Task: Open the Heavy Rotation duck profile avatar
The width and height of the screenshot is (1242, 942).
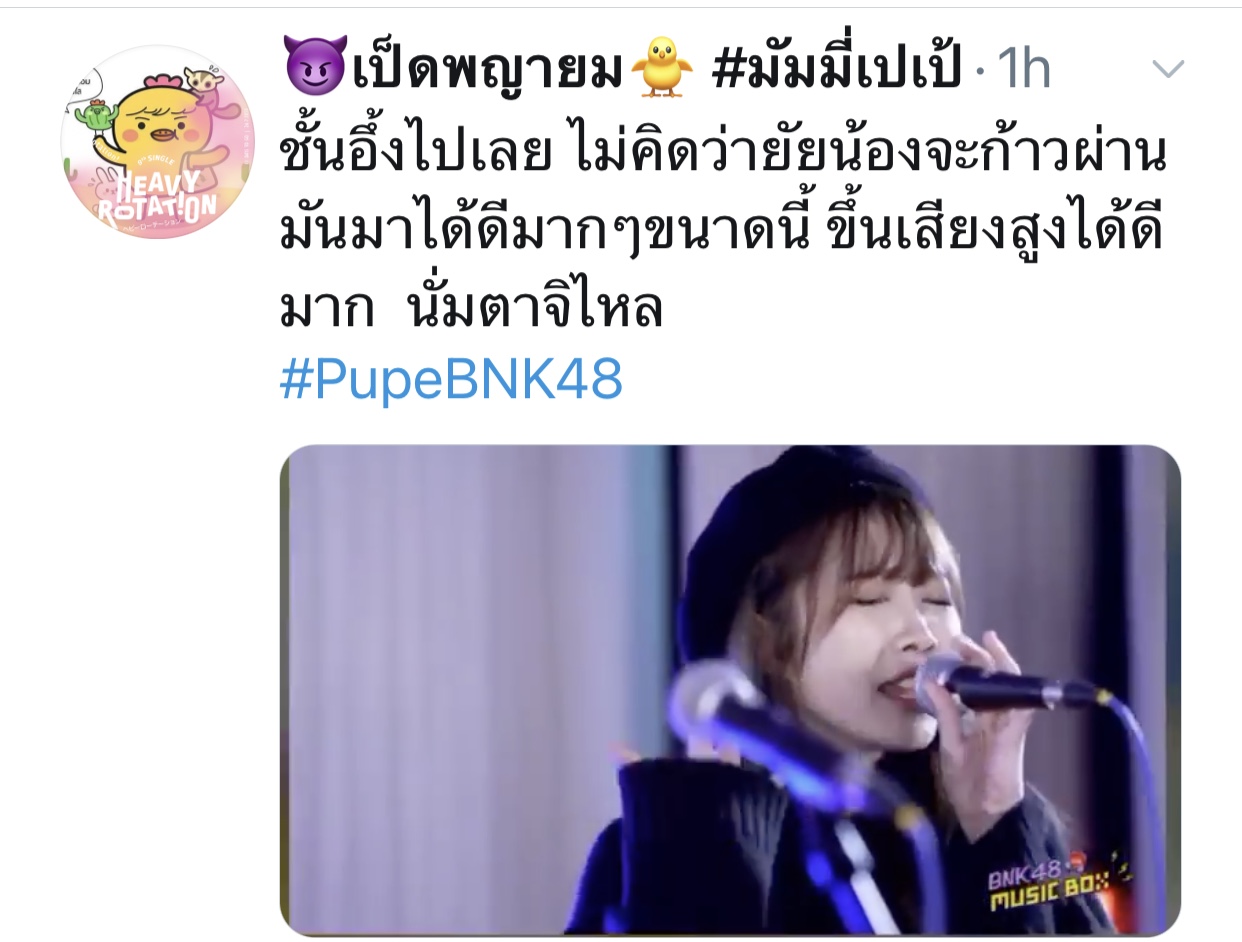Action: tap(158, 141)
